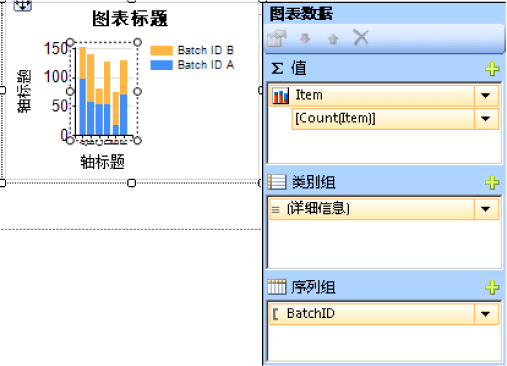The width and height of the screenshot is (507, 366).
Task: Open the BatchID dropdown arrow
Action: coord(486,314)
